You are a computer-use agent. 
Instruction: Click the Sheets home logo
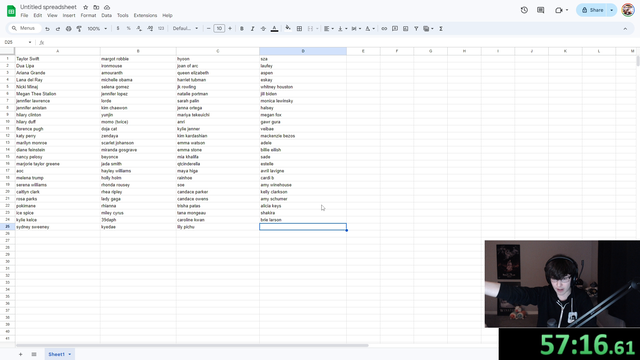[x=11, y=11]
